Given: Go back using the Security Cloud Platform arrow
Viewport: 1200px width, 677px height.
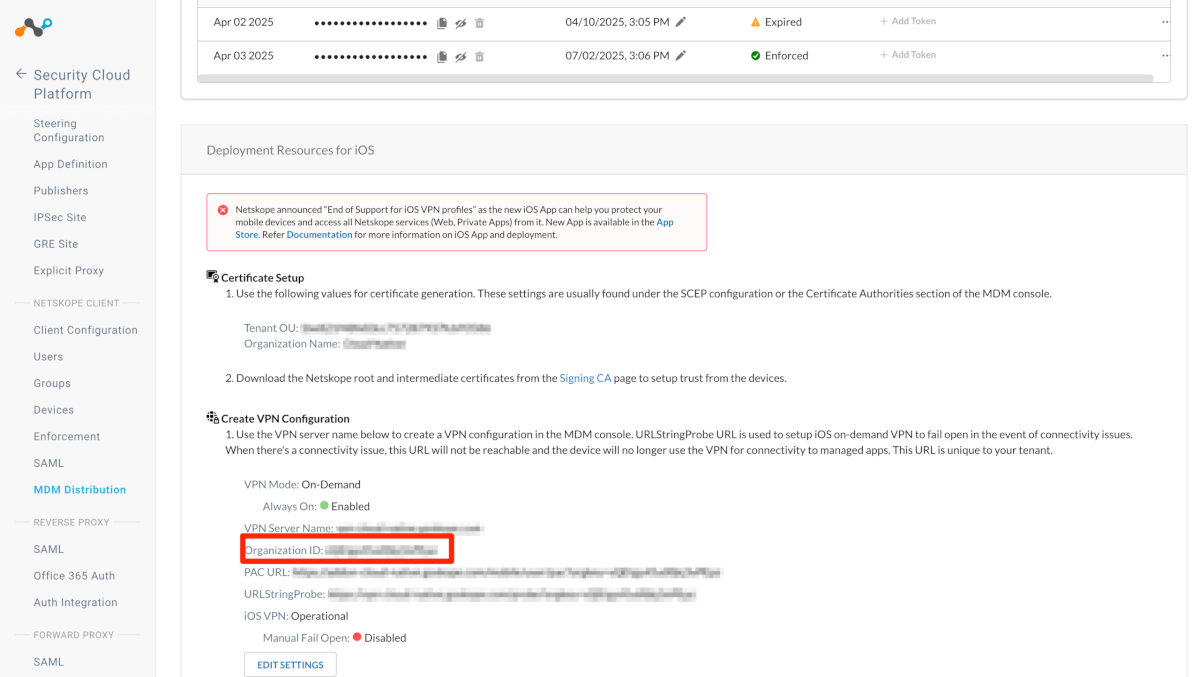Looking at the screenshot, I should pos(21,74).
